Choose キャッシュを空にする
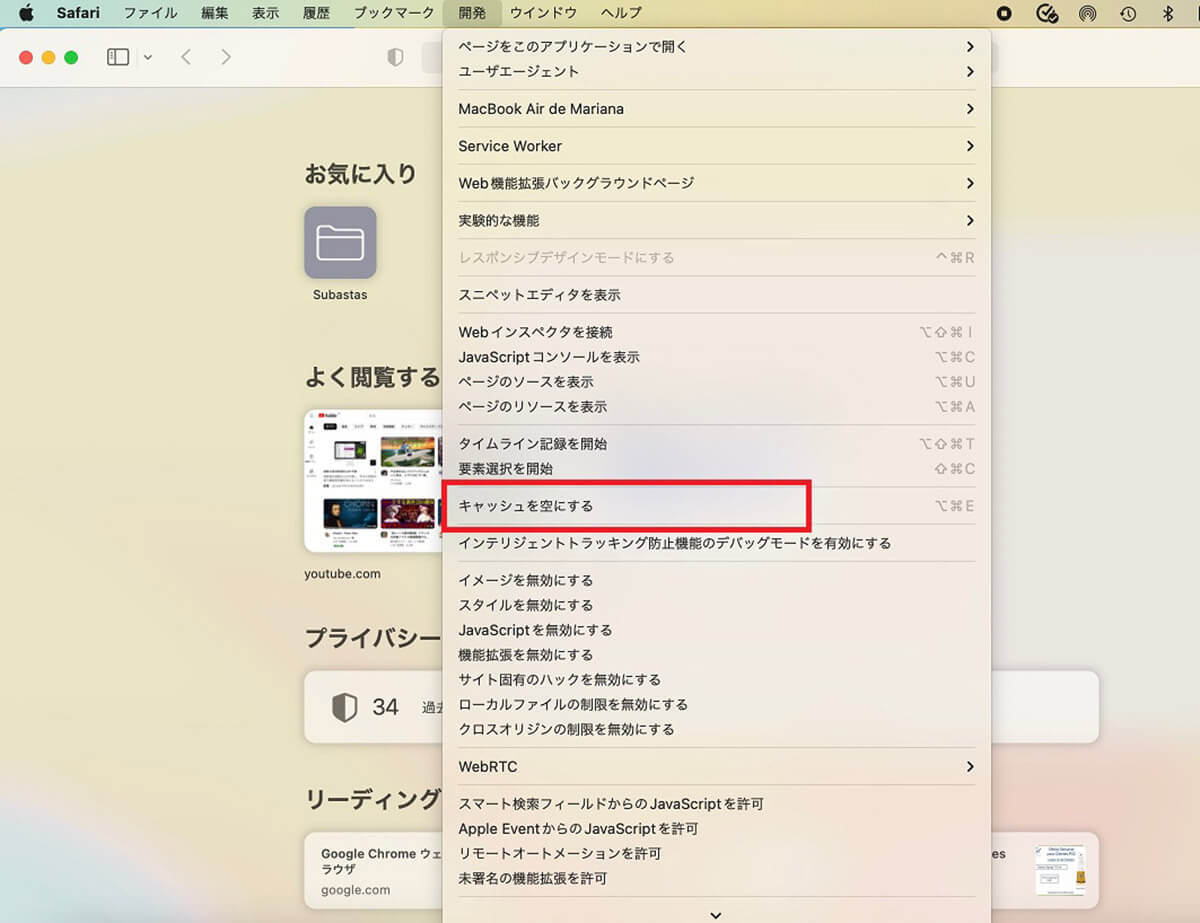Image resolution: width=1200 pixels, height=923 pixels. coord(717,506)
